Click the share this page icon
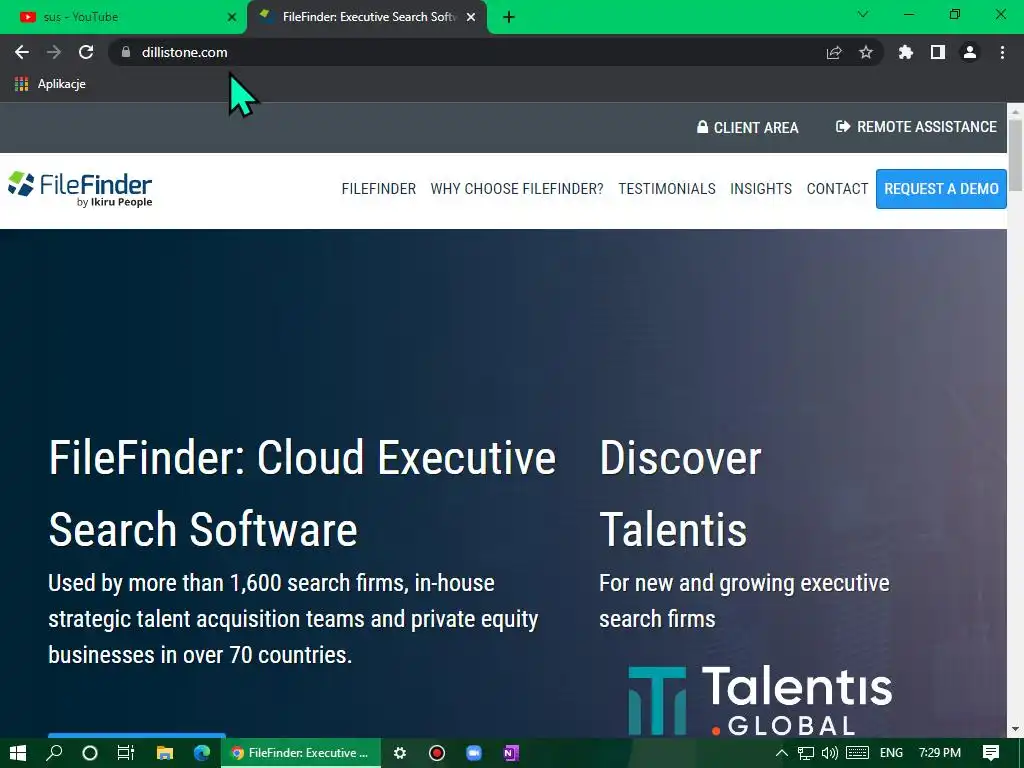1024x768 pixels. [x=834, y=52]
